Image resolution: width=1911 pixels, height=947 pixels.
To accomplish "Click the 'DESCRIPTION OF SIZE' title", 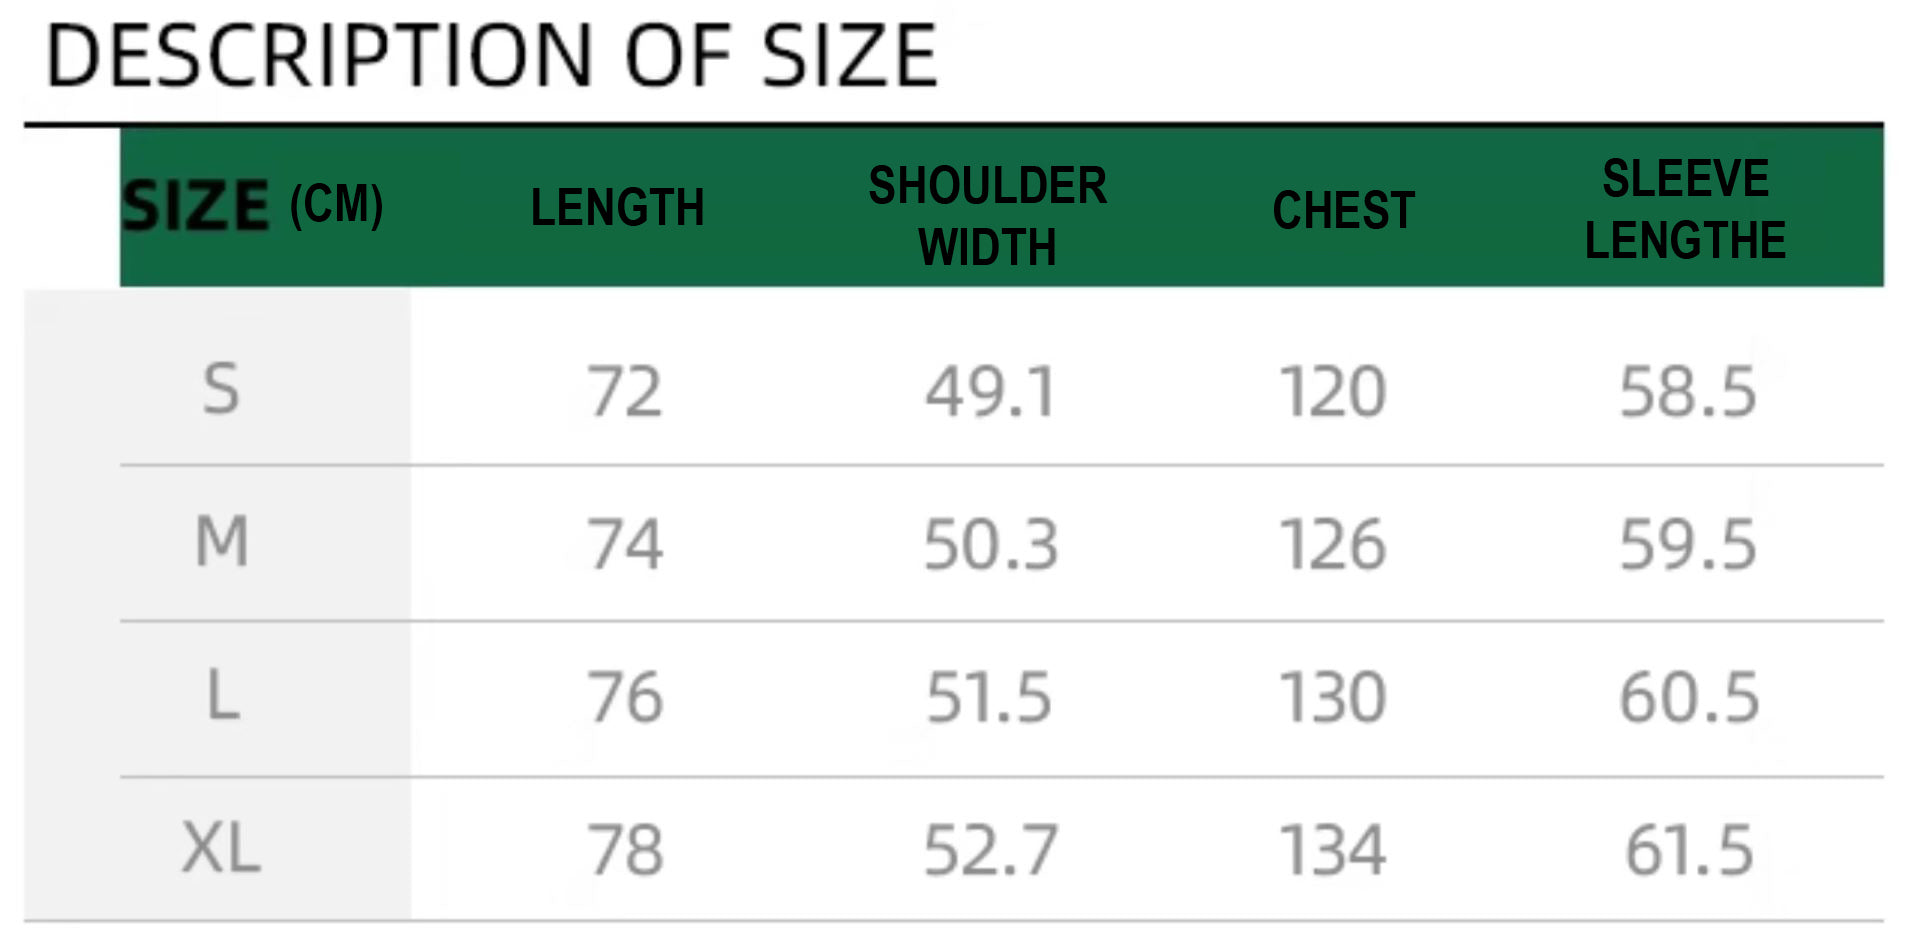I will click(x=491, y=56).
